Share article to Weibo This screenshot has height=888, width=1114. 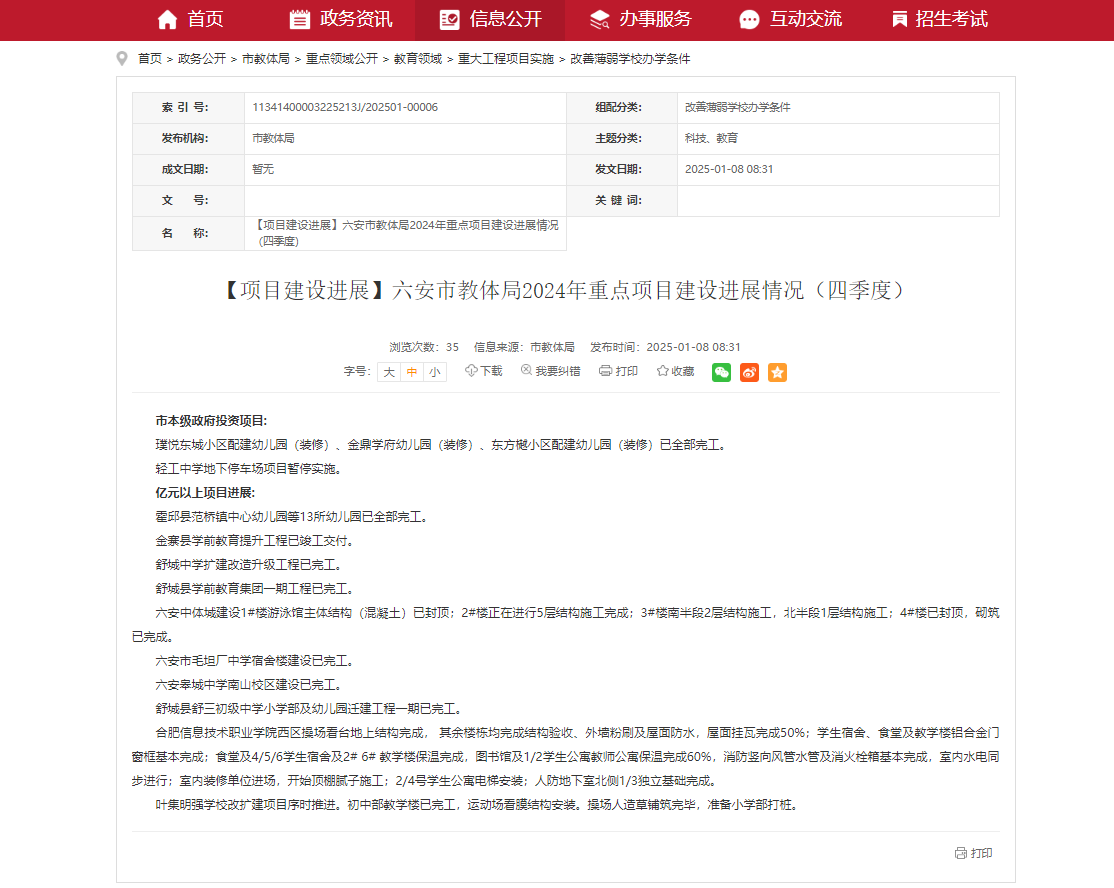749,372
